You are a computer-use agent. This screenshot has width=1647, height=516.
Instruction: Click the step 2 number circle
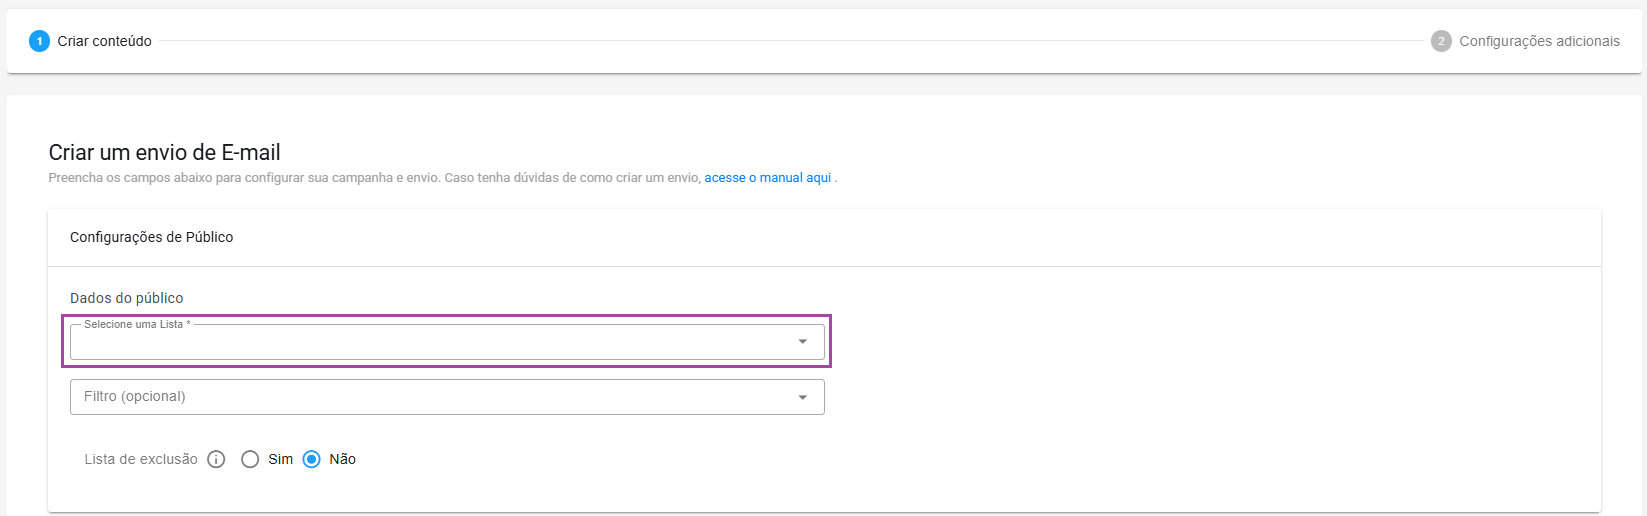tap(1441, 41)
